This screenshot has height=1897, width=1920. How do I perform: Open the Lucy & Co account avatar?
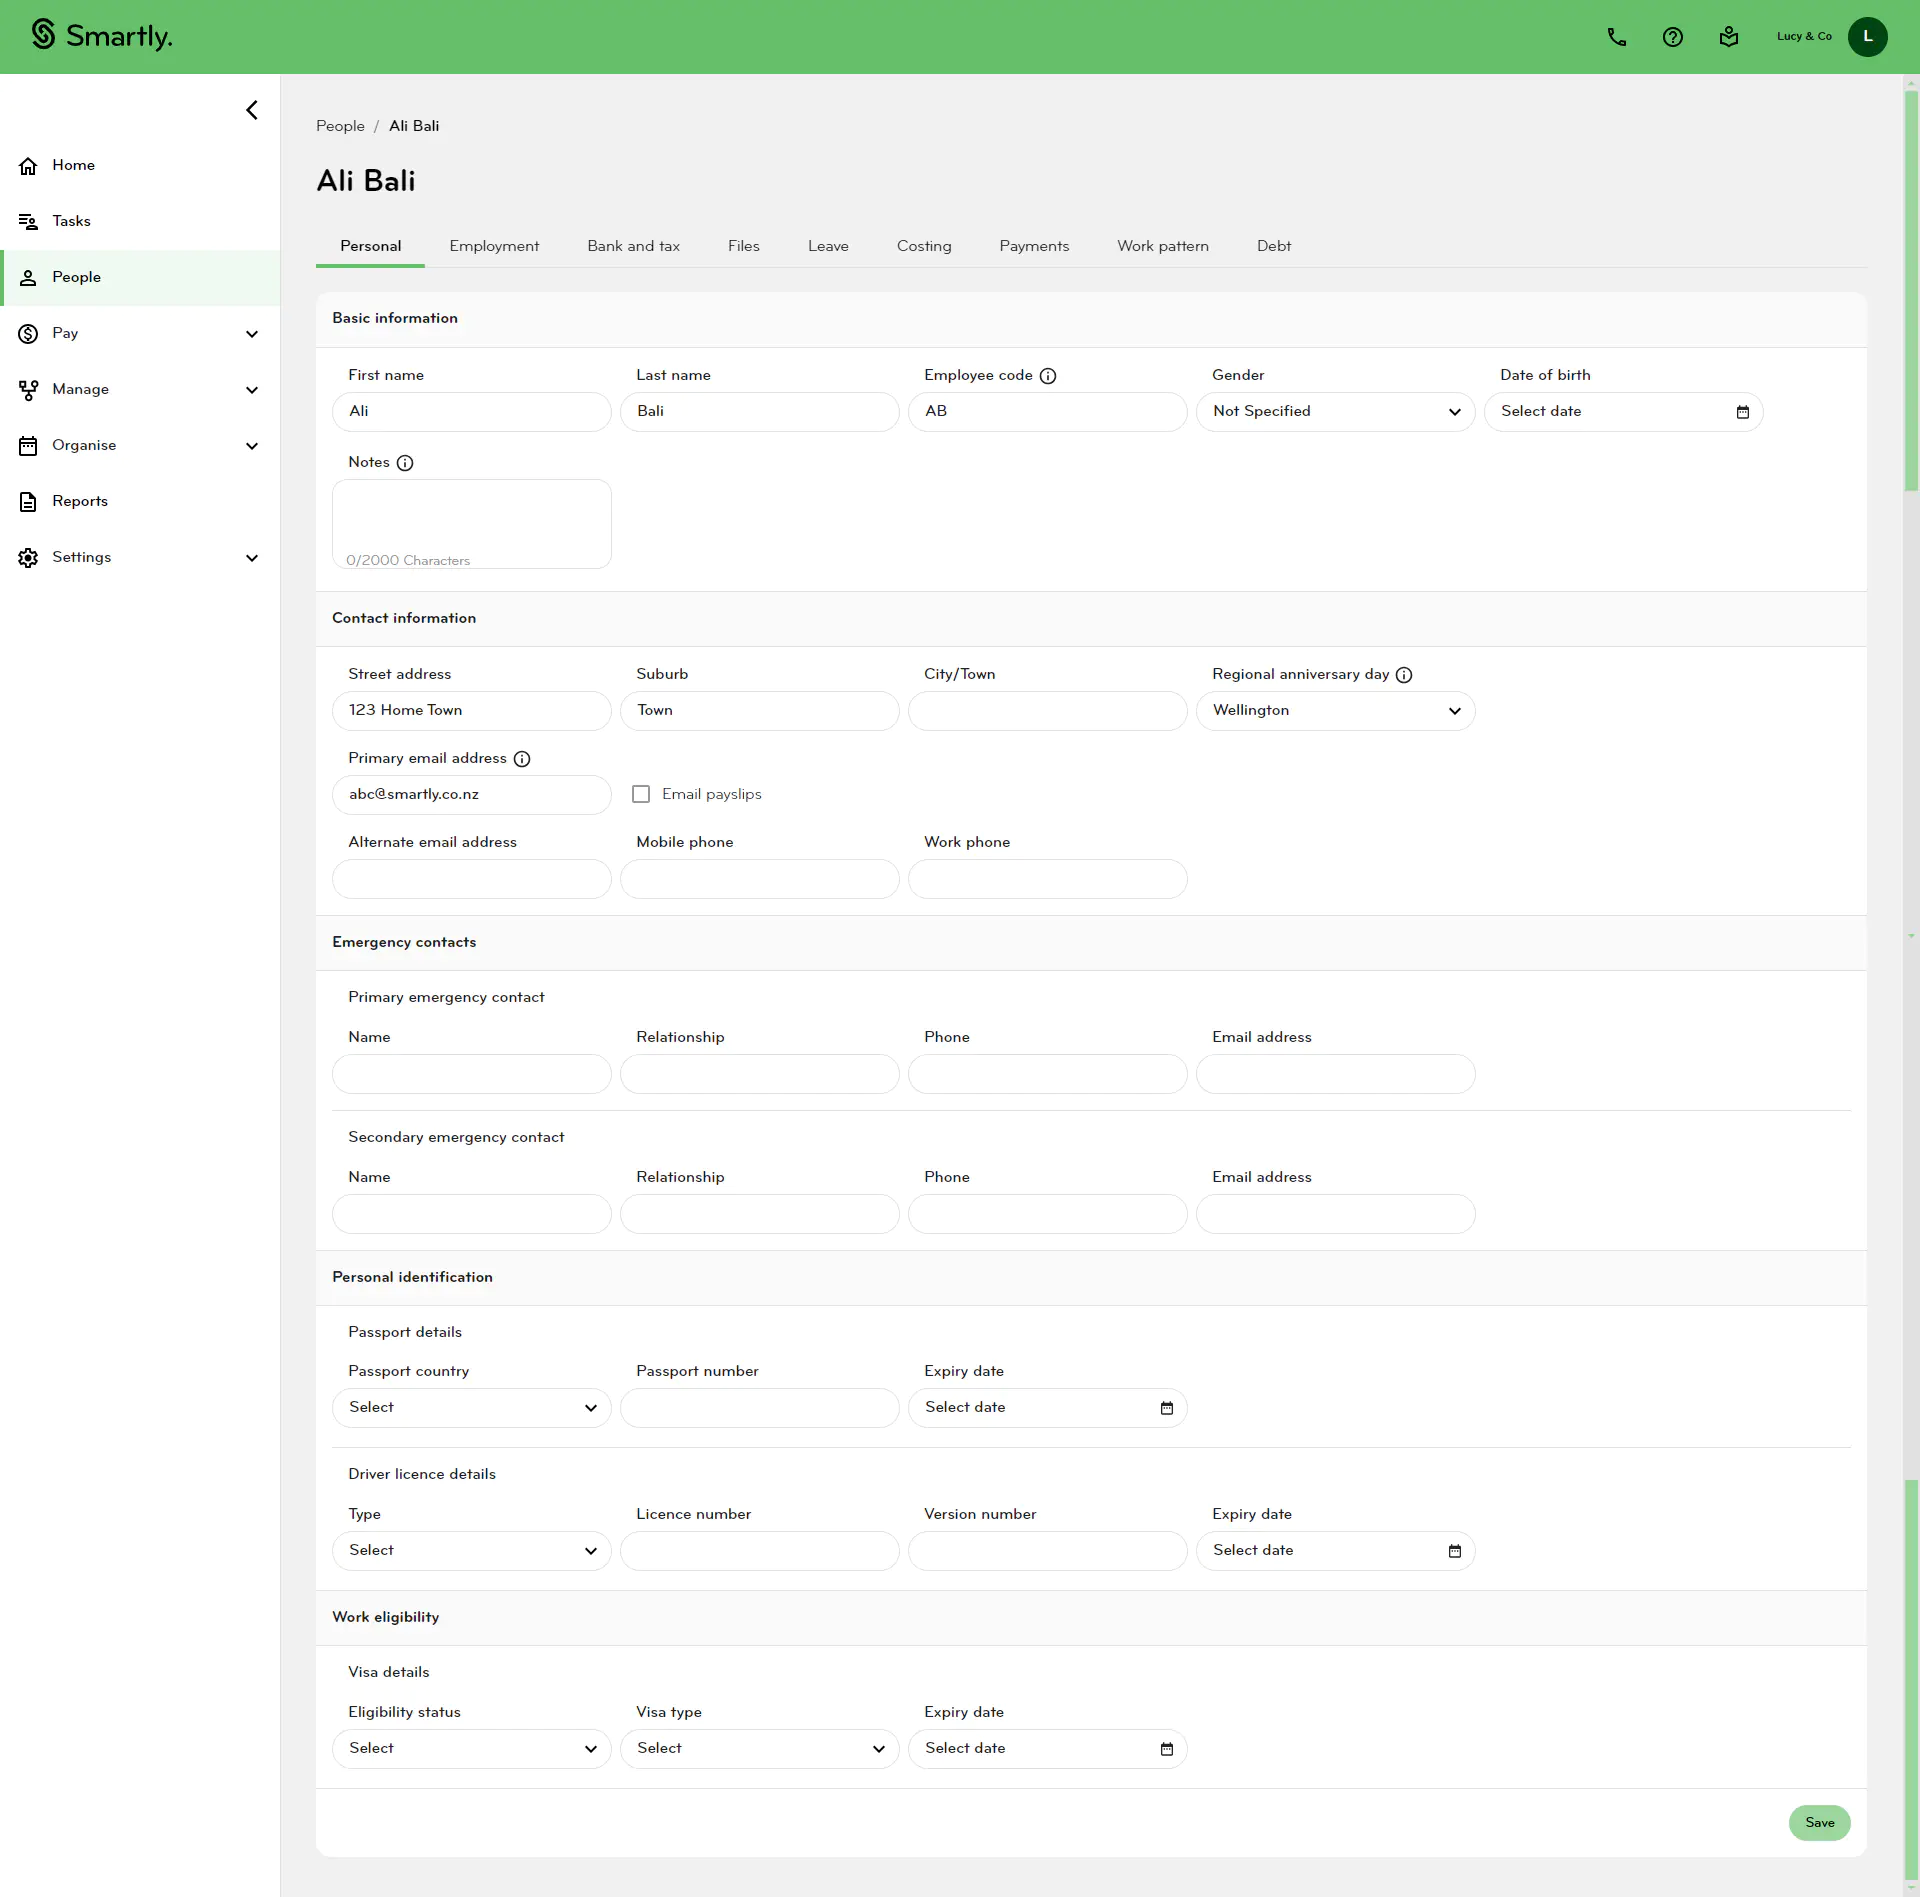point(1868,36)
